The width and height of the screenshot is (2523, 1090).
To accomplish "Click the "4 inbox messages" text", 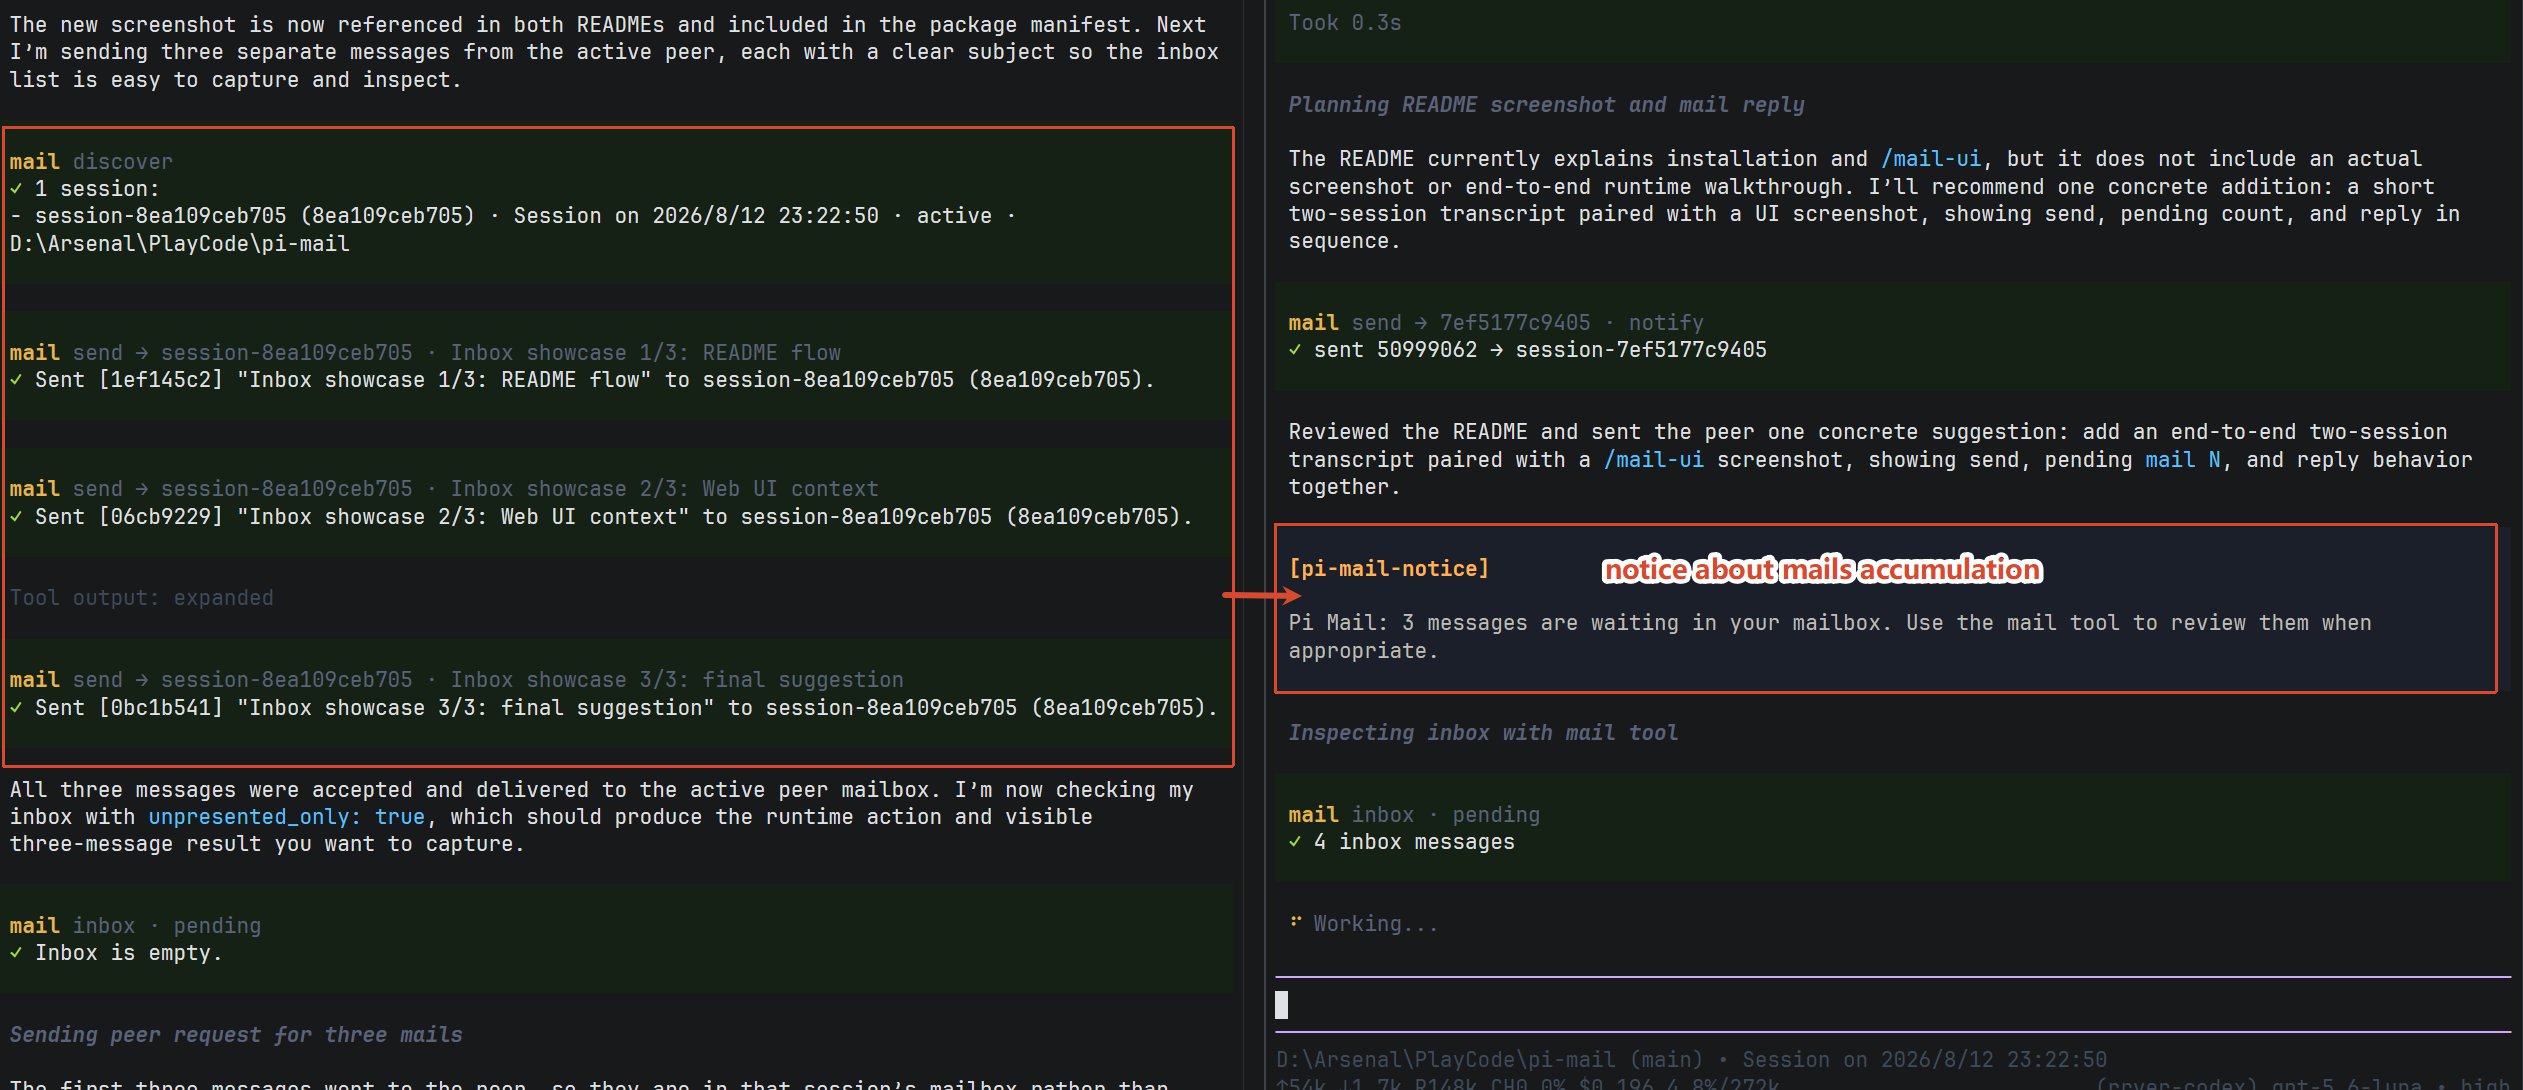I will [1414, 842].
